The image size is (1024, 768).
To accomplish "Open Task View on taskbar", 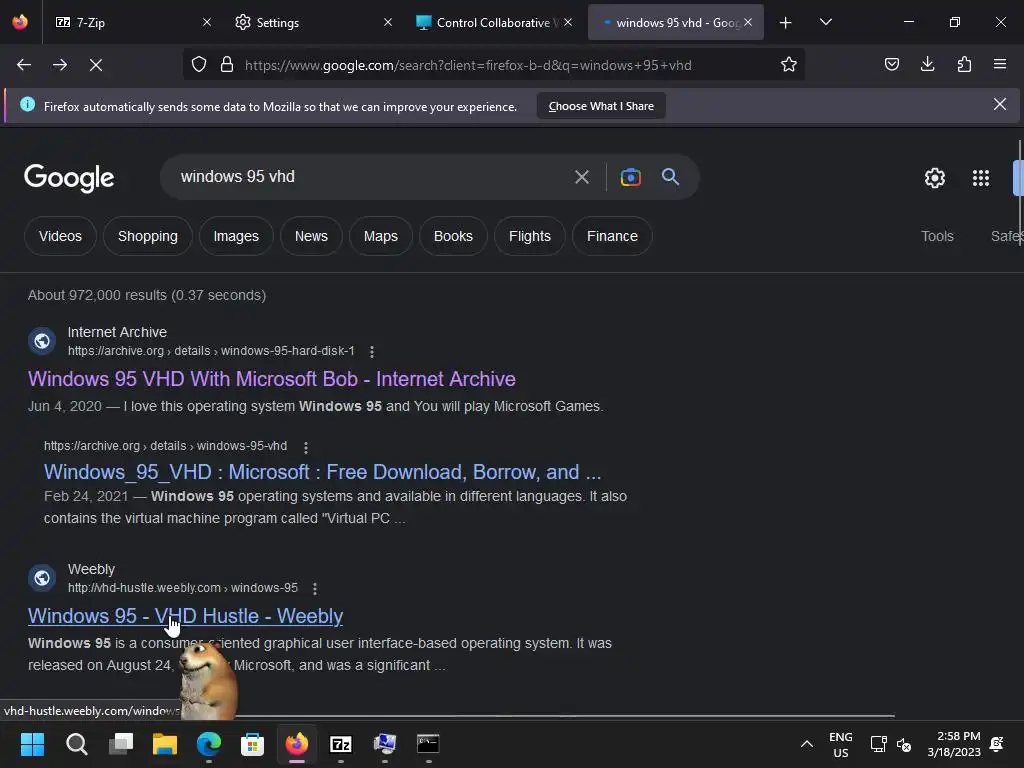I will pos(121,744).
